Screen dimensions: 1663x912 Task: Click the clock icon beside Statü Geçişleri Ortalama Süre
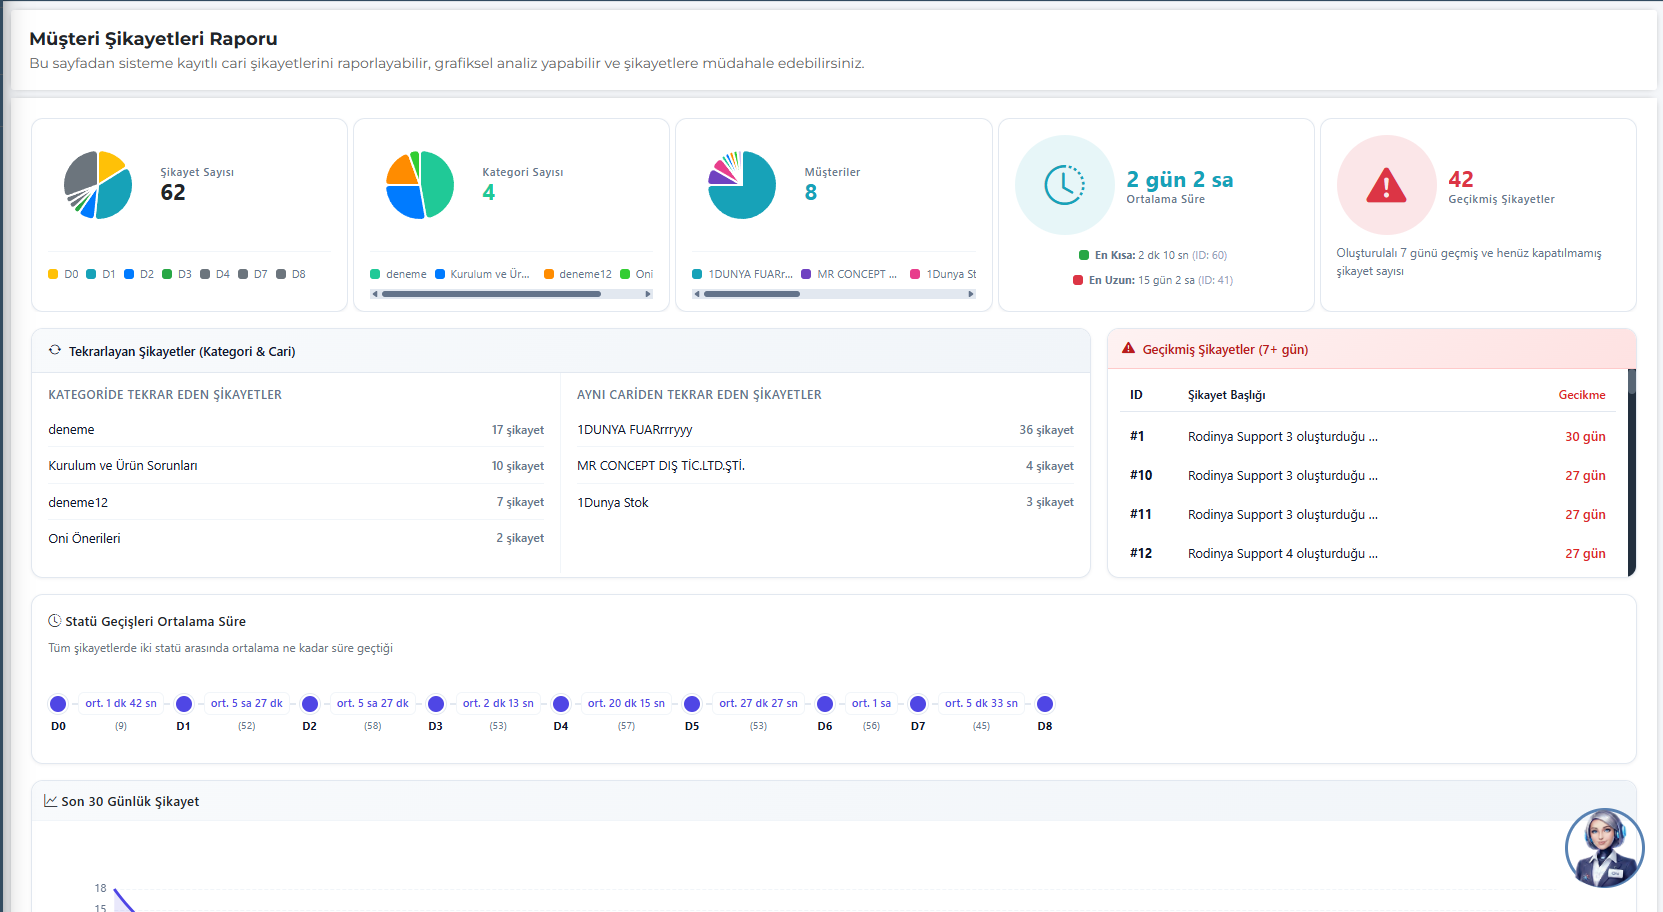tap(55, 621)
